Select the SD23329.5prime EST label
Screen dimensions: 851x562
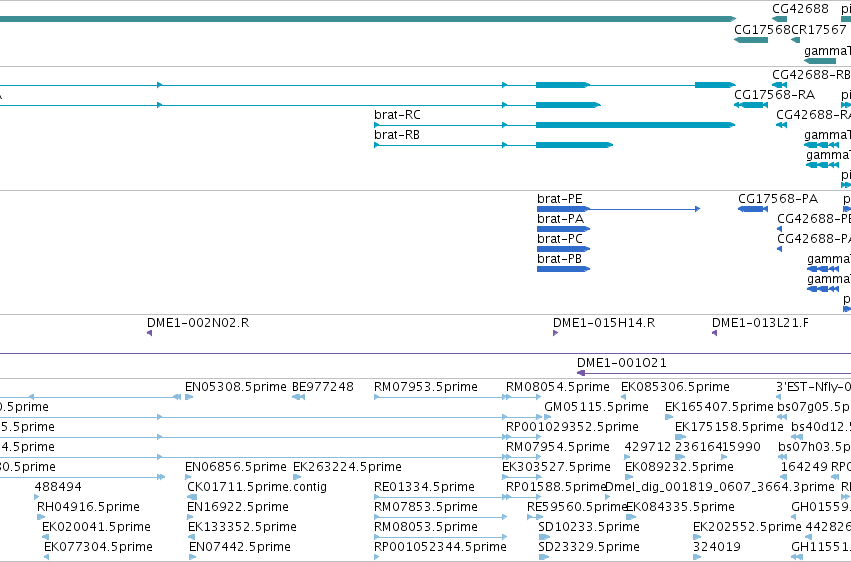coord(589,547)
